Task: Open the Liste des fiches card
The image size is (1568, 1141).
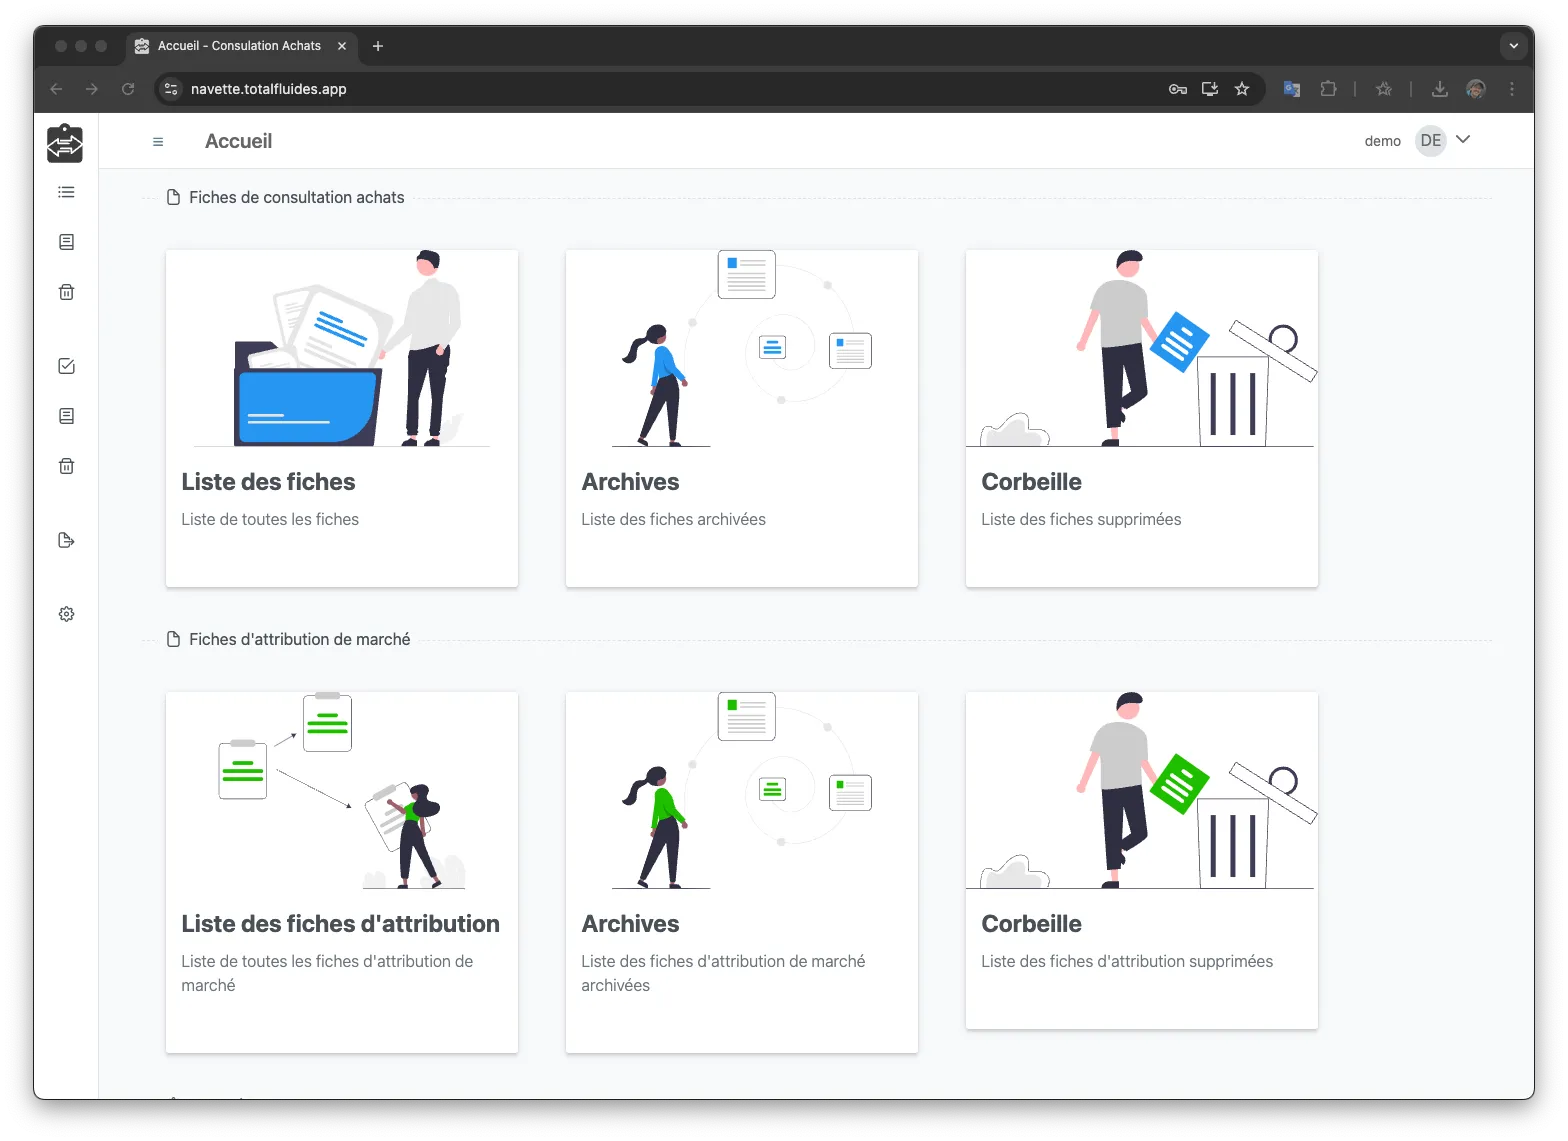Action: 342,418
